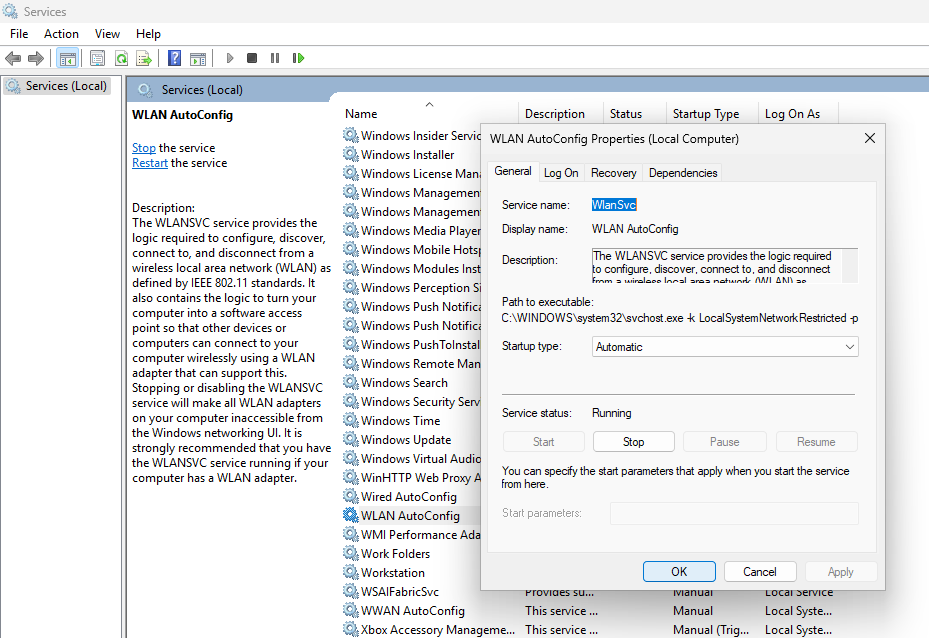Open Help via the blue question mark icon
The width and height of the screenshot is (929, 638).
[174, 58]
